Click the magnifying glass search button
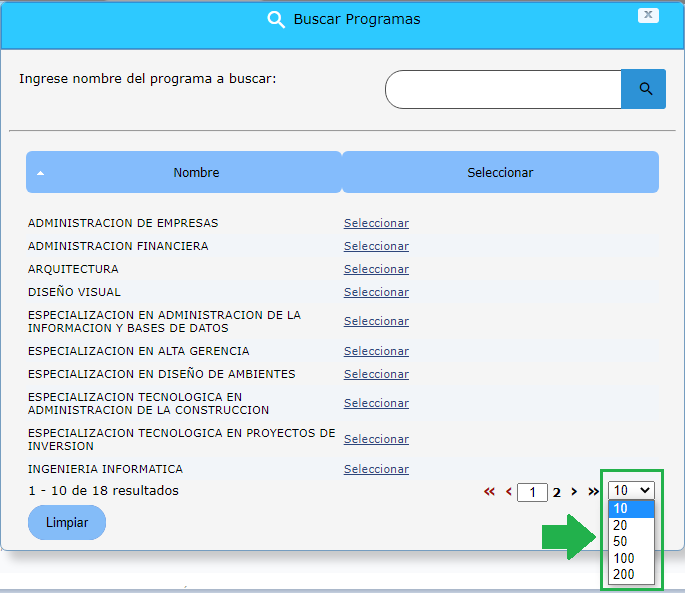685x594 pixels. [645, 89]
